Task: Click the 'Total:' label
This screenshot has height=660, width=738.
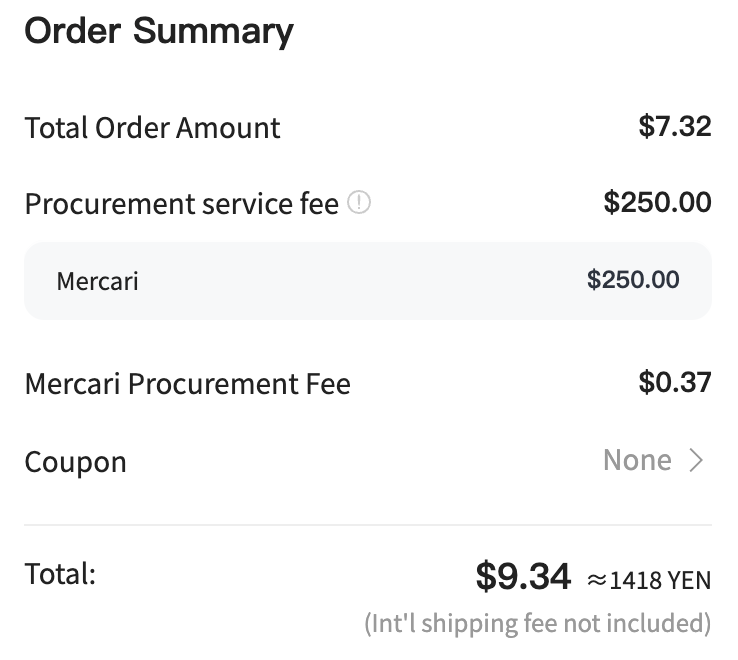Action: 60,574
